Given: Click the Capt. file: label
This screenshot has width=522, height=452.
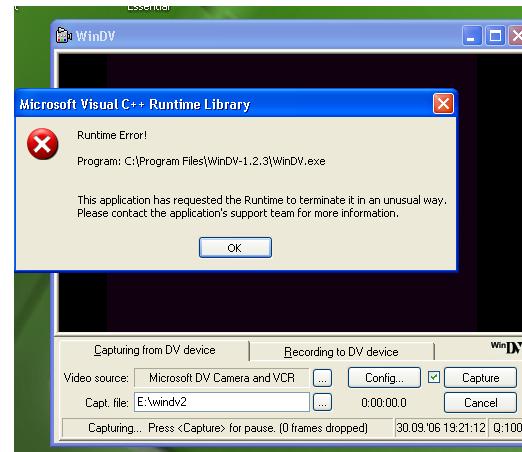Looking at the screenshot, I should [x=107, y=403].
